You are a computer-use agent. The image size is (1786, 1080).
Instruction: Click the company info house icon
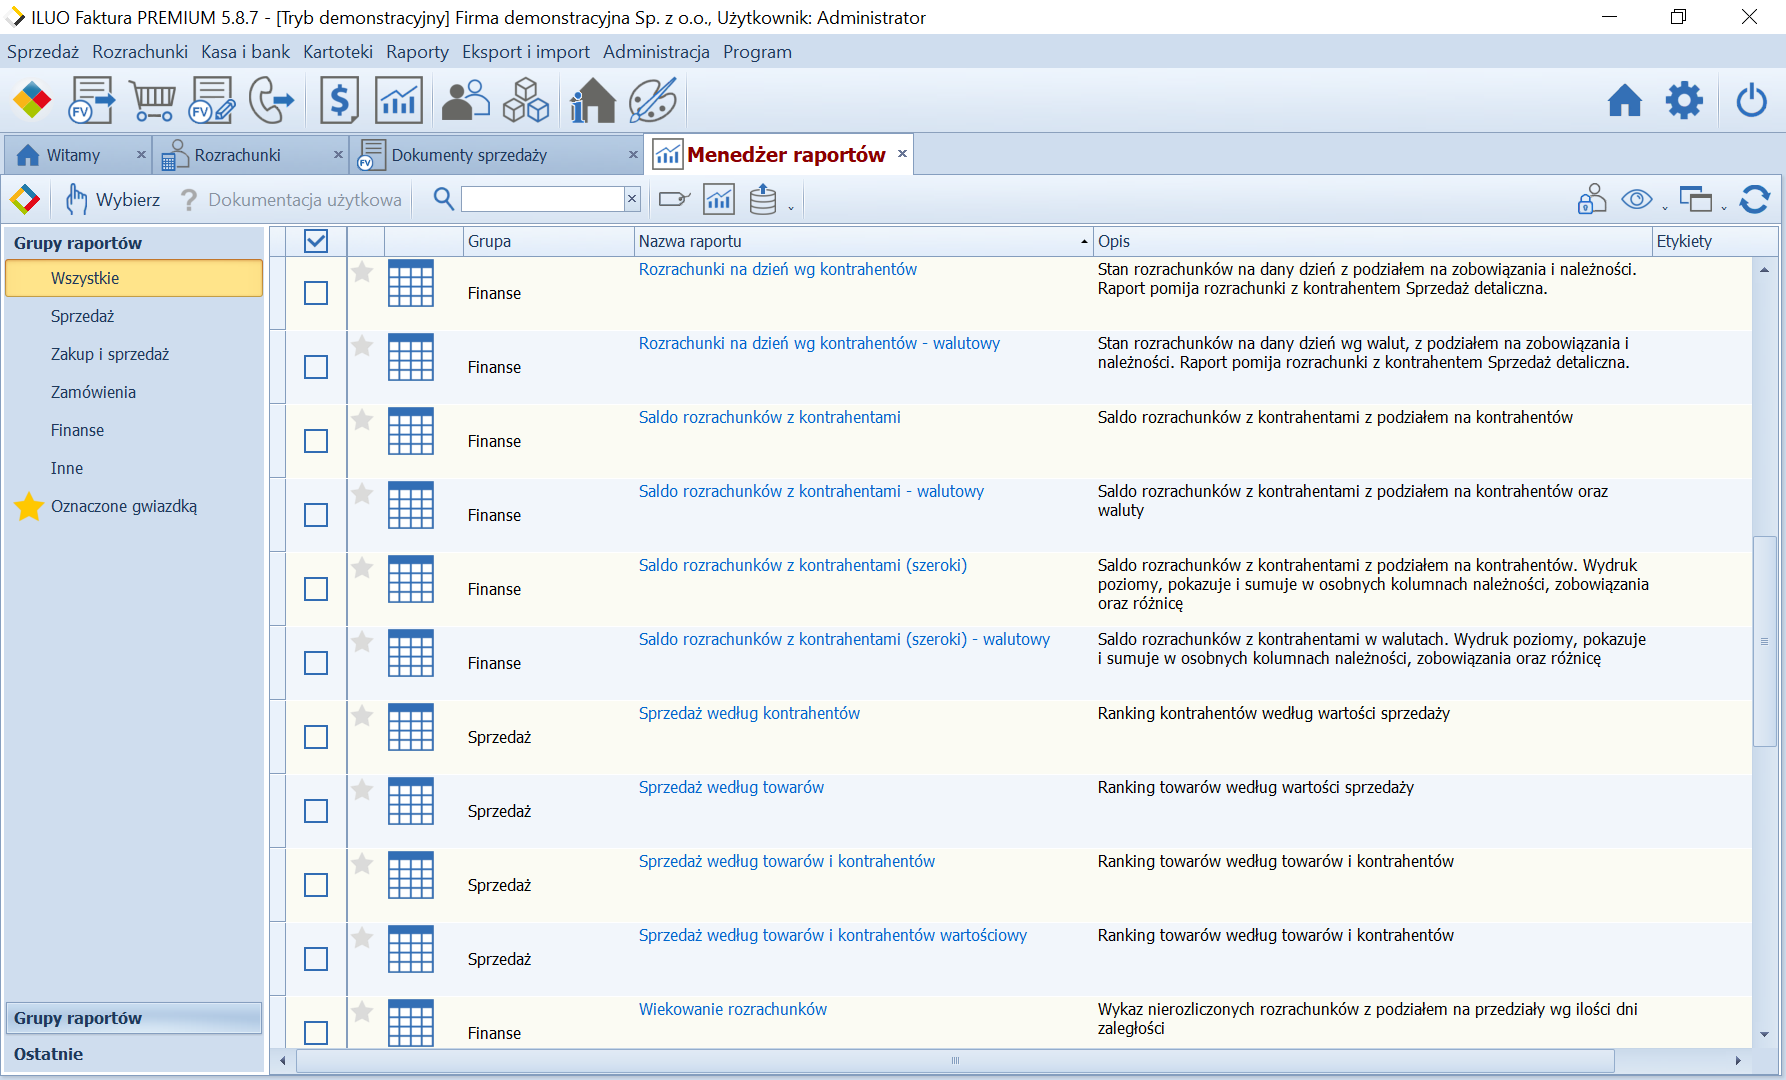click(592, 100)
